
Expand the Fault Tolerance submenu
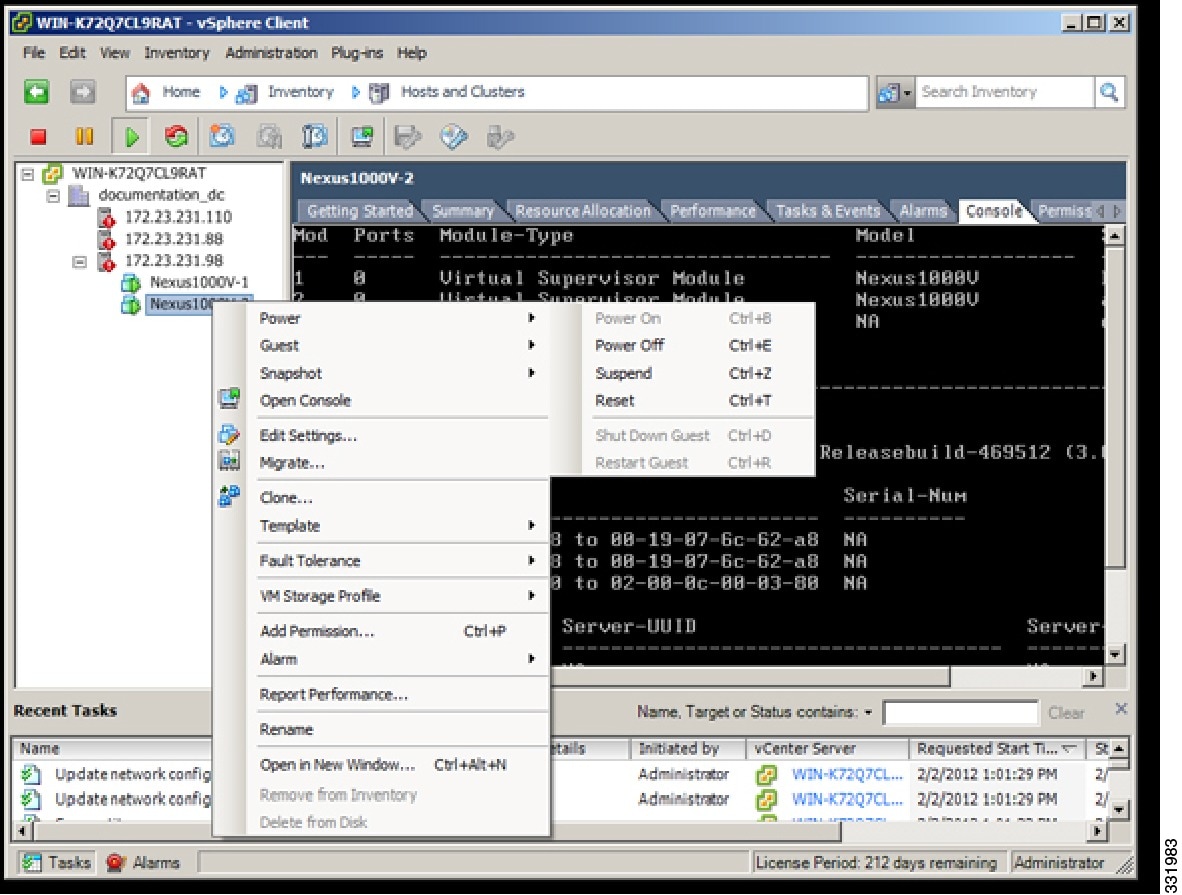531,561
